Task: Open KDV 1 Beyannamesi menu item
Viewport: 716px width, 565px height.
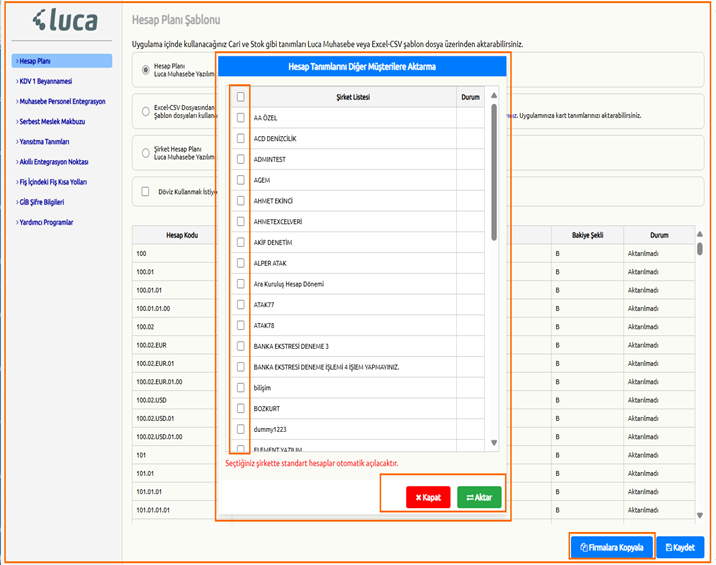Action: click(44, 81)
